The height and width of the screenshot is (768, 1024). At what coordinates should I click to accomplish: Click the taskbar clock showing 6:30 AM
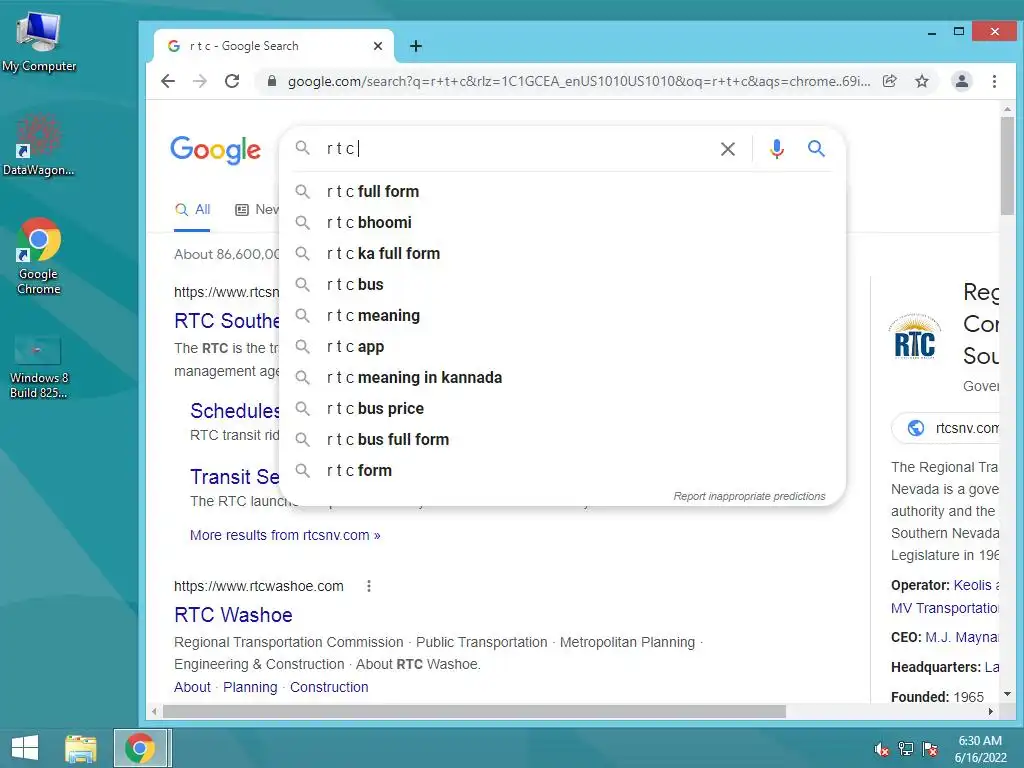click(x=980, y=749)
